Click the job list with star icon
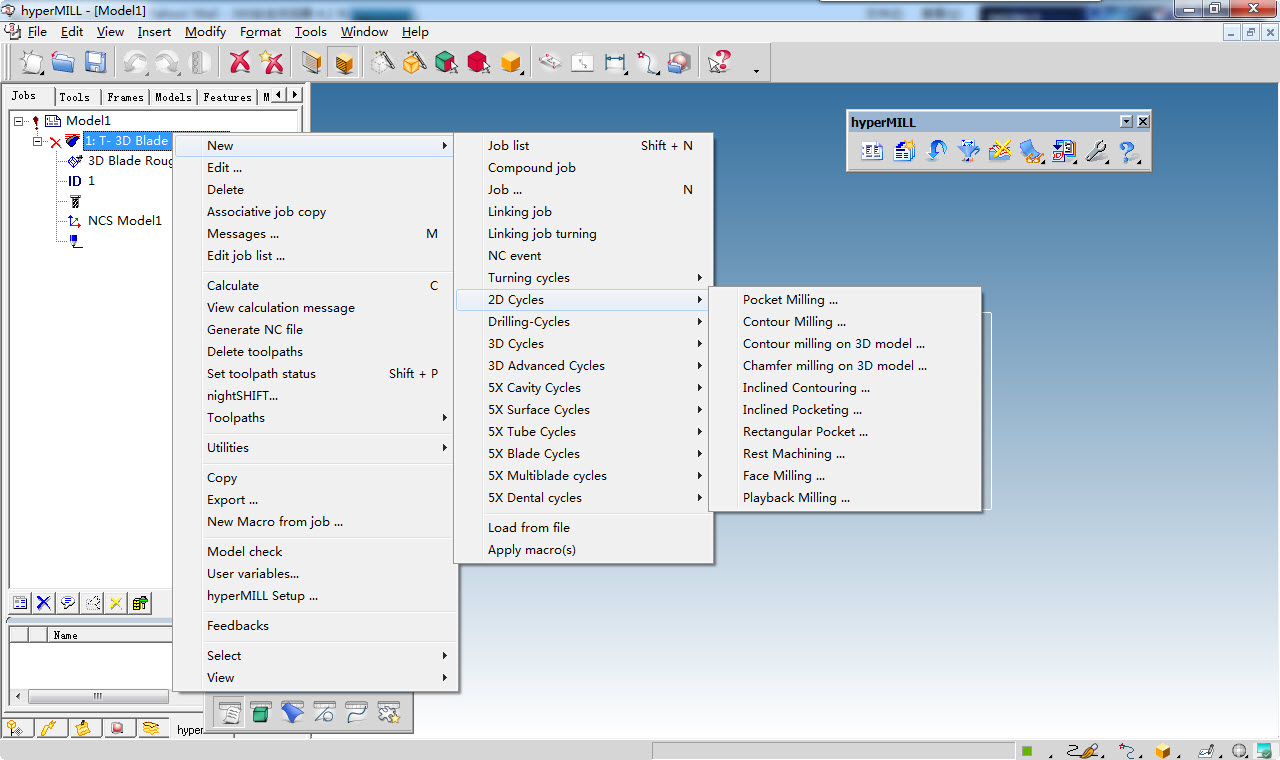The height and width of the screenshot is (760, 1280). [904, 151]
